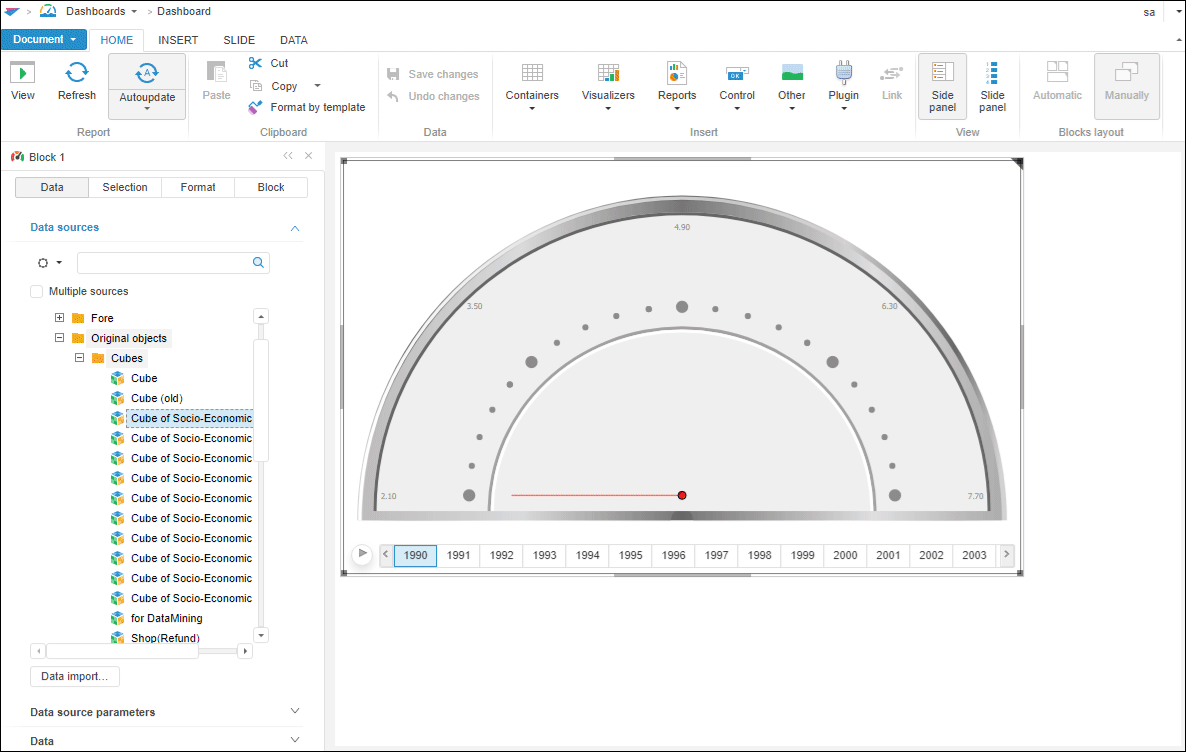
Task: Click the Data import button
Action: point(75,677)
